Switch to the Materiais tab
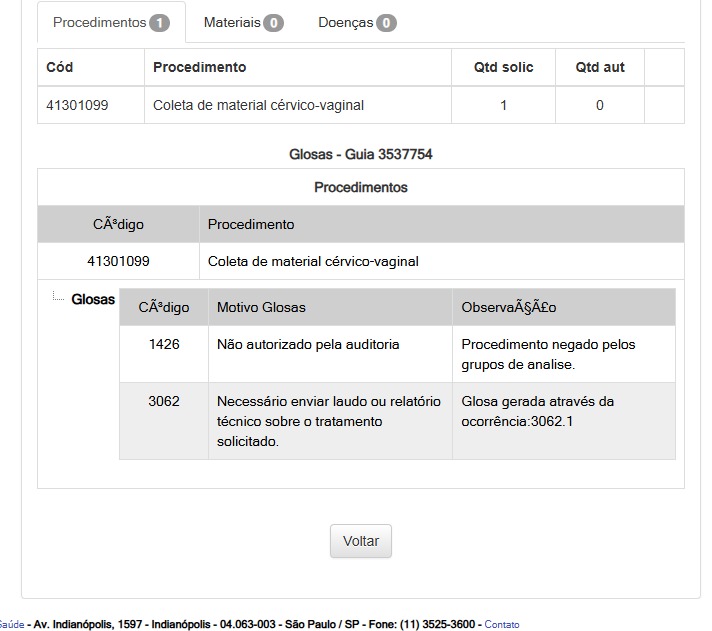Screen dimensions: 712x631 point(243,22)
